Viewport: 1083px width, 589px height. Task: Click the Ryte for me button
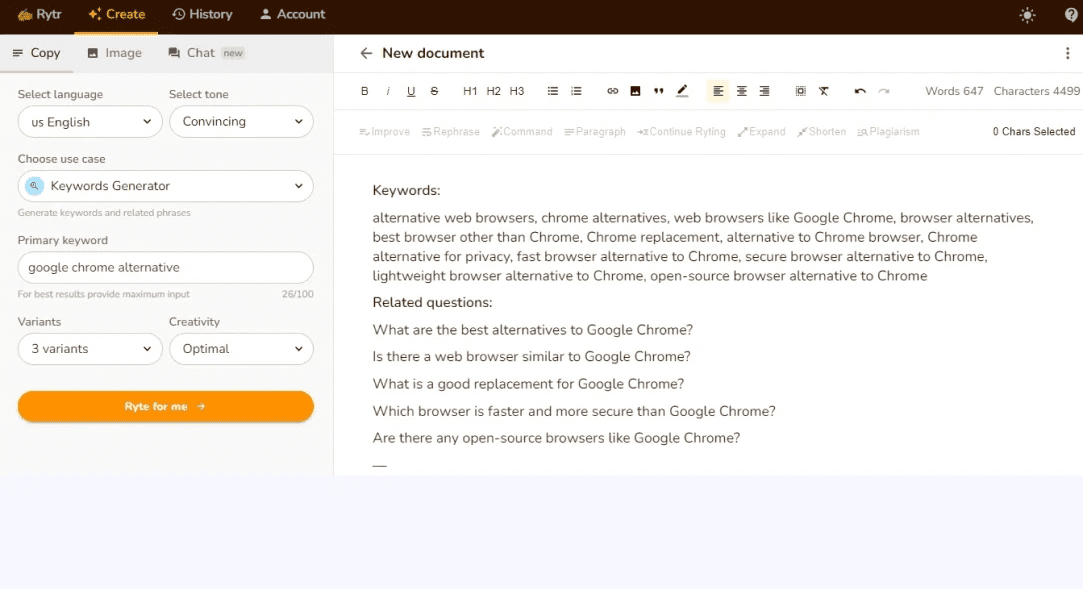click(x=166, y=407)
